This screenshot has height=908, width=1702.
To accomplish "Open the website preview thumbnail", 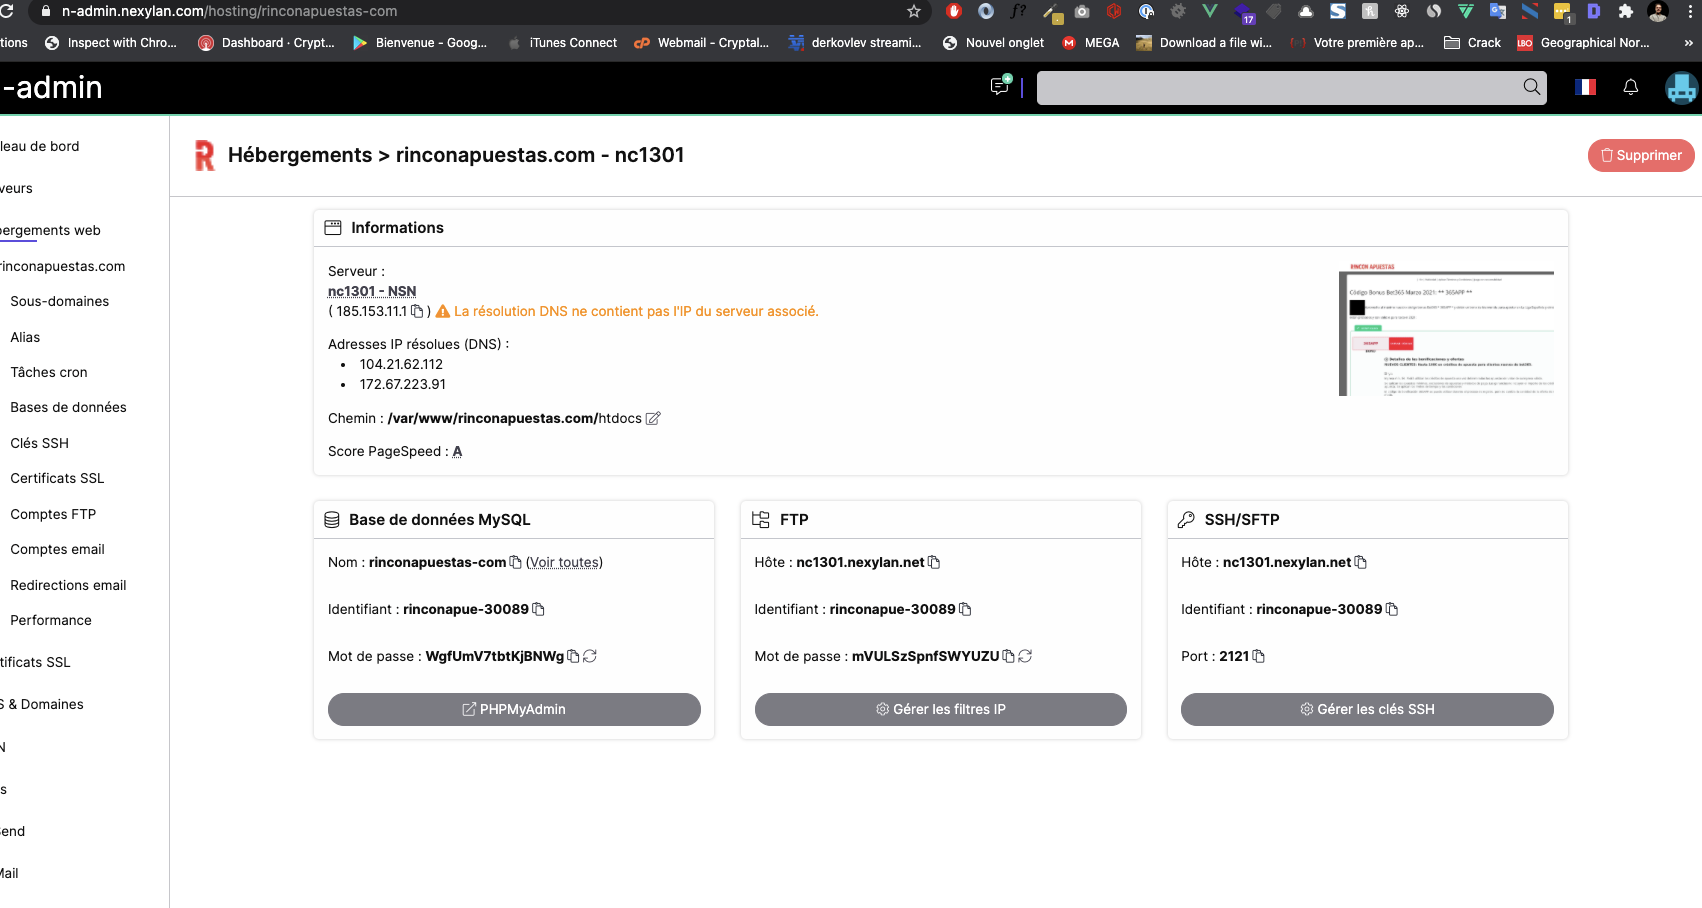I will click(x=1446, y=330).
